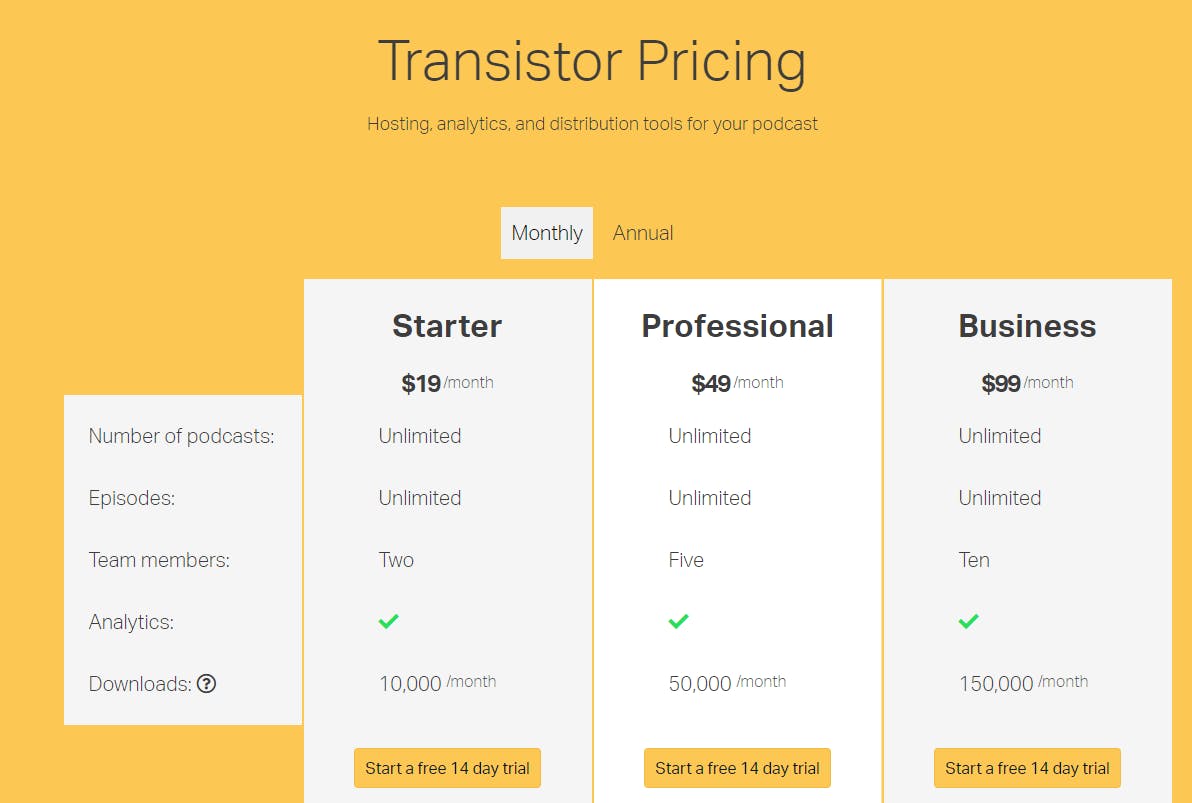Click the 150,000 /month downloads value
This screenshot has height=803, width=1192.
tap(1023, 683)
